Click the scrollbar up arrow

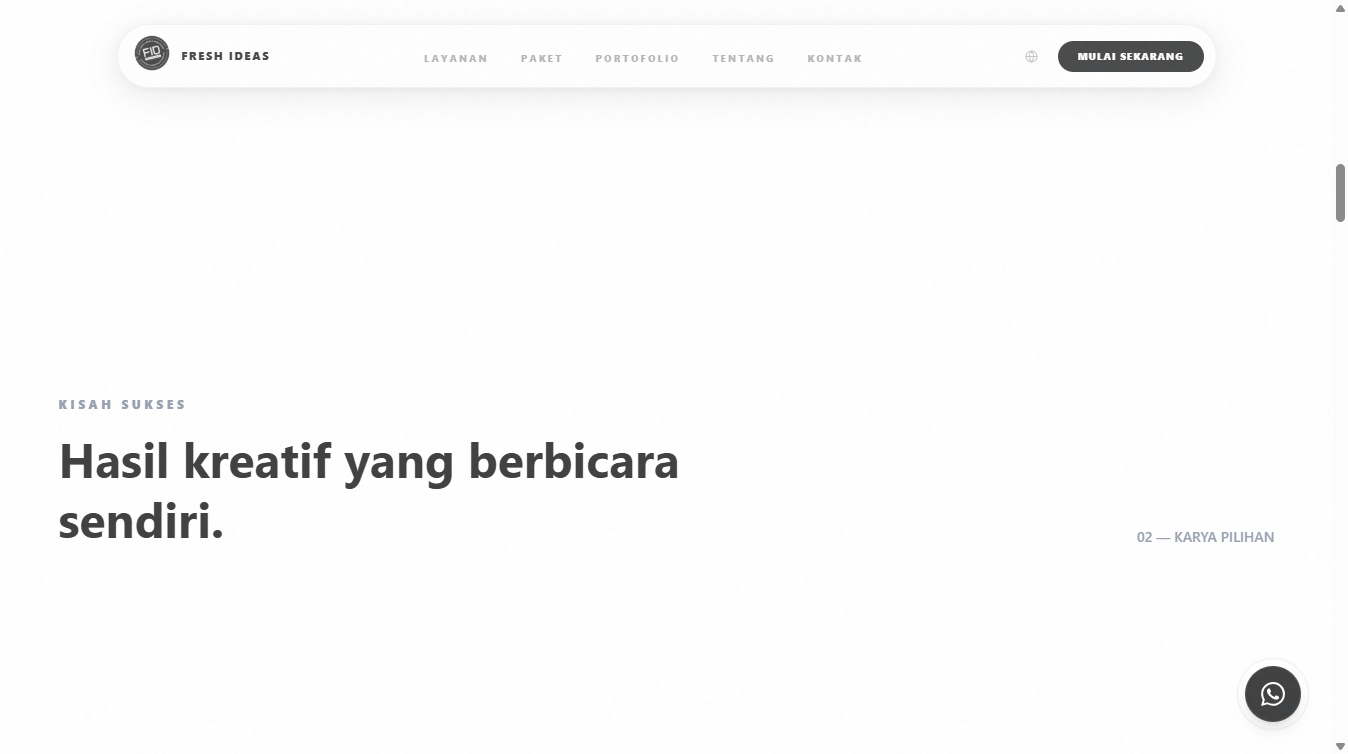[x=1341, y=8]
